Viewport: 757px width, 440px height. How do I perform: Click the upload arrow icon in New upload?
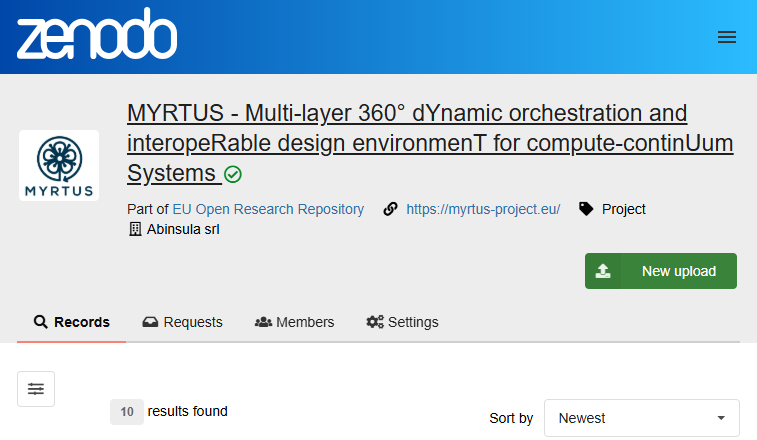tap(603, 271)
